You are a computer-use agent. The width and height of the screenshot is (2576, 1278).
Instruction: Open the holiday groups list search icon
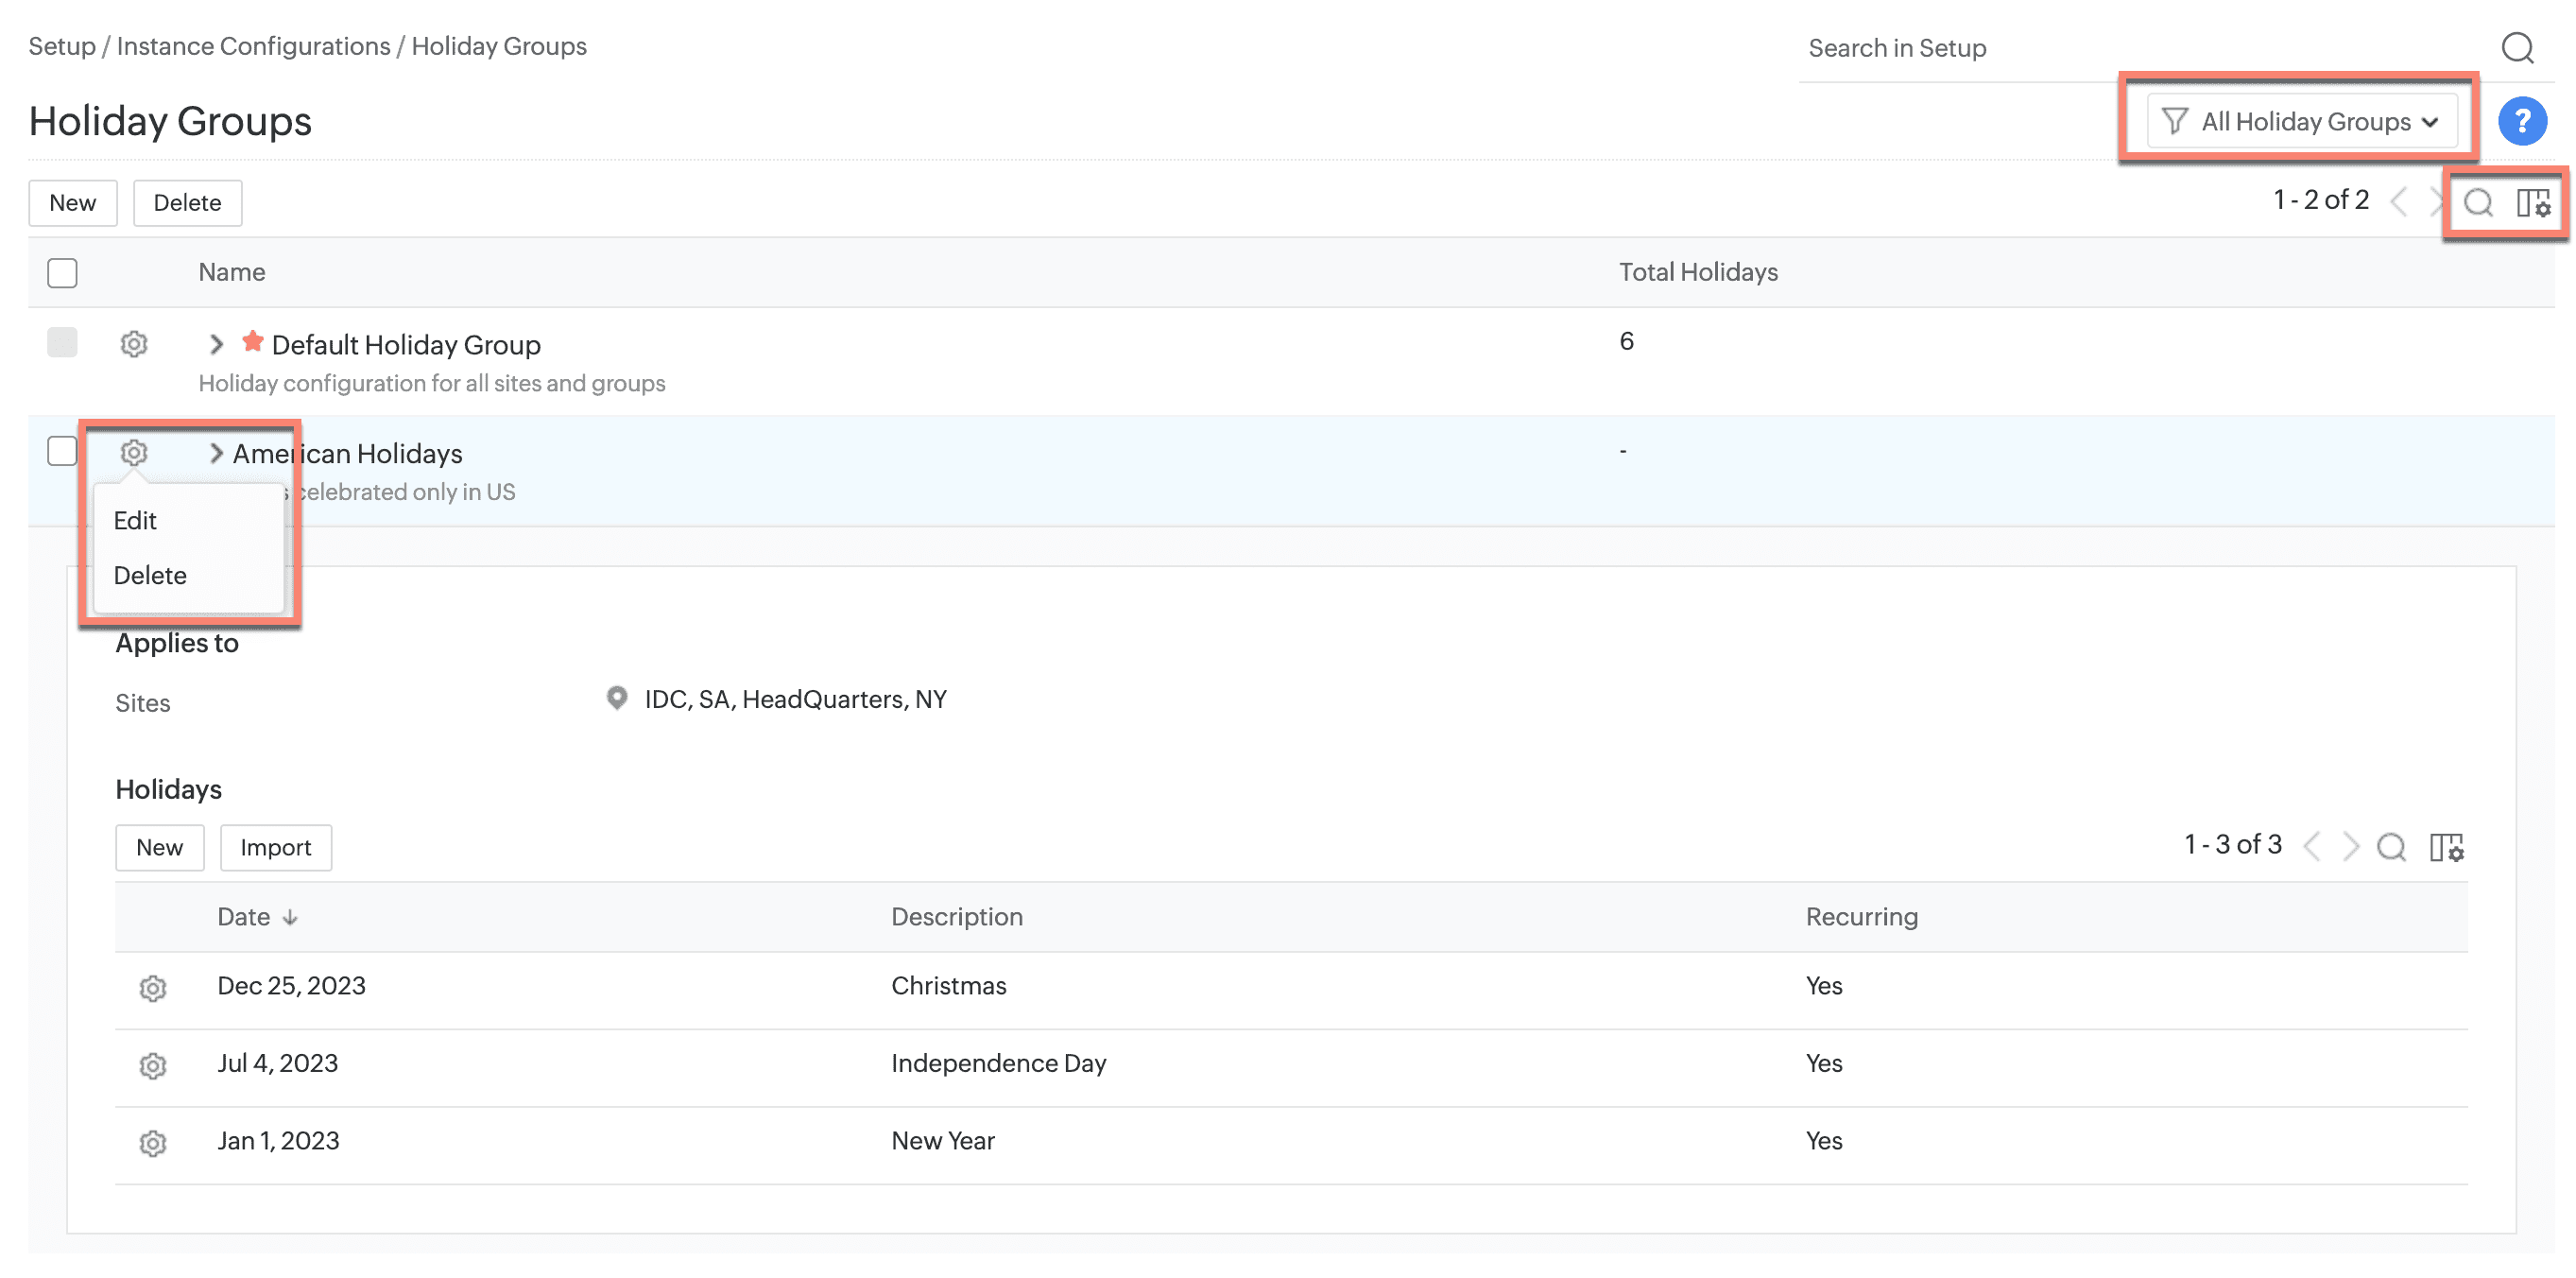tap(2477, 203)
